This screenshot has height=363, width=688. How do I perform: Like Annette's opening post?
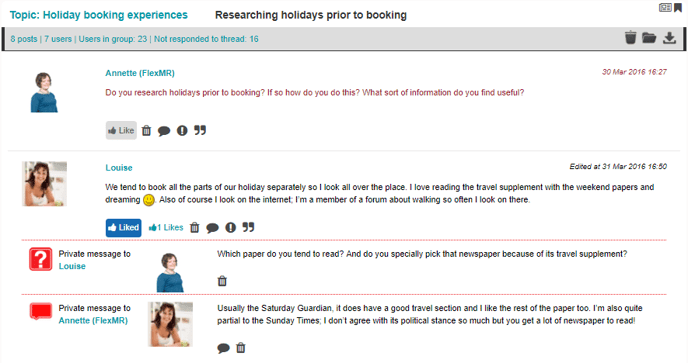tap(121, 130)
